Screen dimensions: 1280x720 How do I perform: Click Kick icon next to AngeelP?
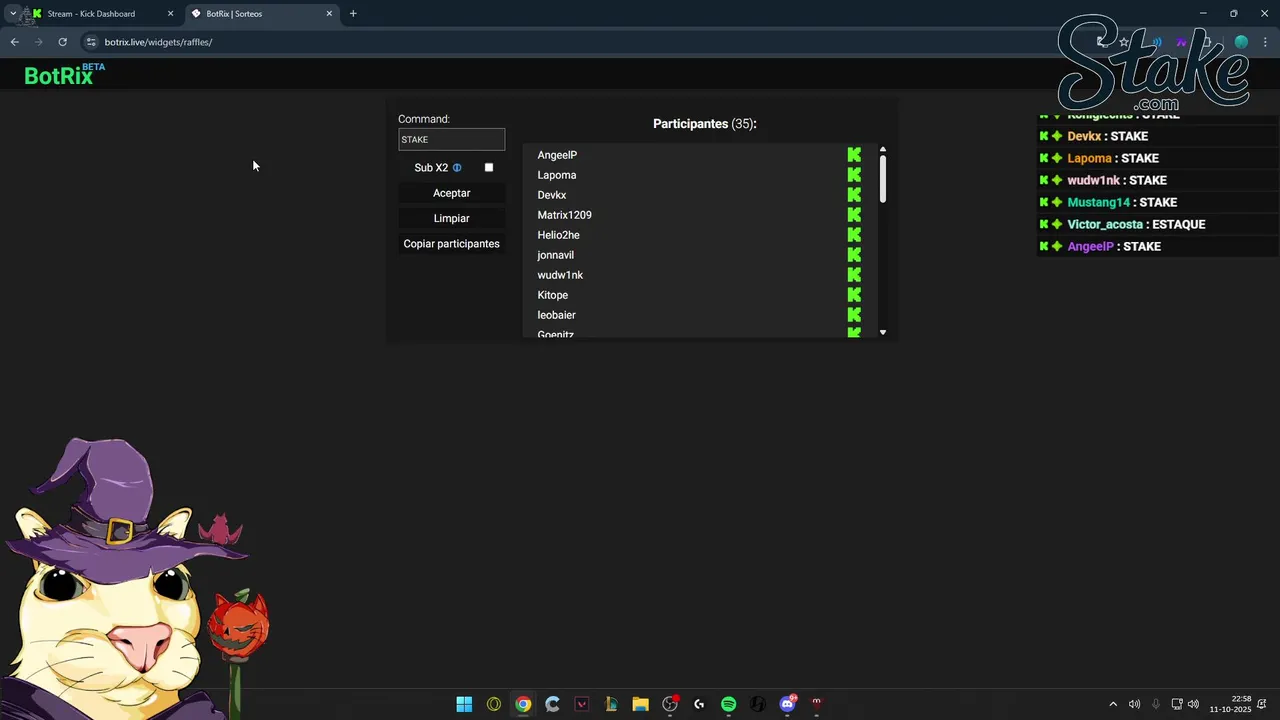[x=854, y=155]
